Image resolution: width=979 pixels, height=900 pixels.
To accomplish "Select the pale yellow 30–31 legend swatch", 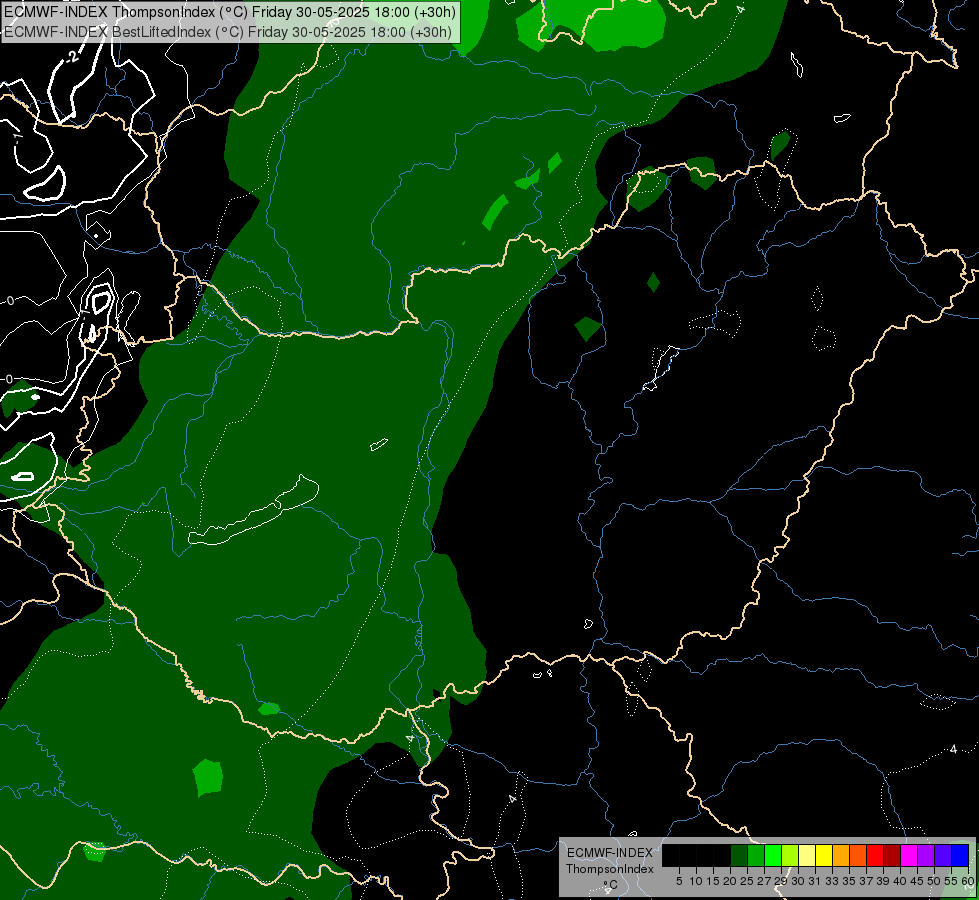I will [807, 855].
